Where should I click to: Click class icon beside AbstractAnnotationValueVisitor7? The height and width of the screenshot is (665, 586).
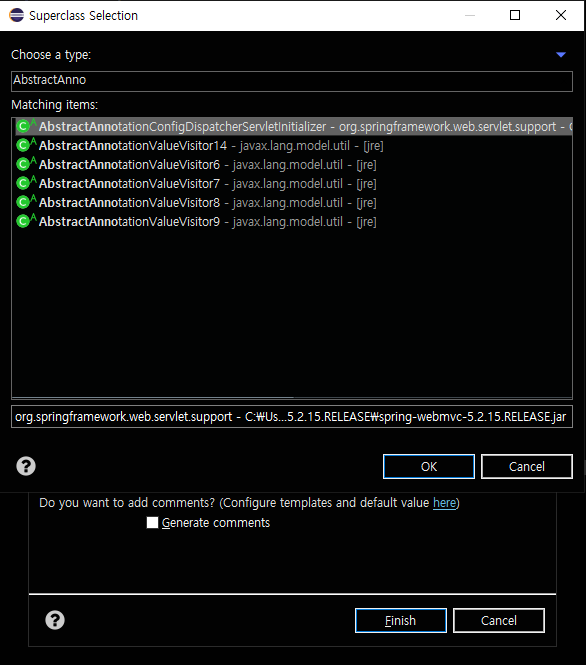26,183
